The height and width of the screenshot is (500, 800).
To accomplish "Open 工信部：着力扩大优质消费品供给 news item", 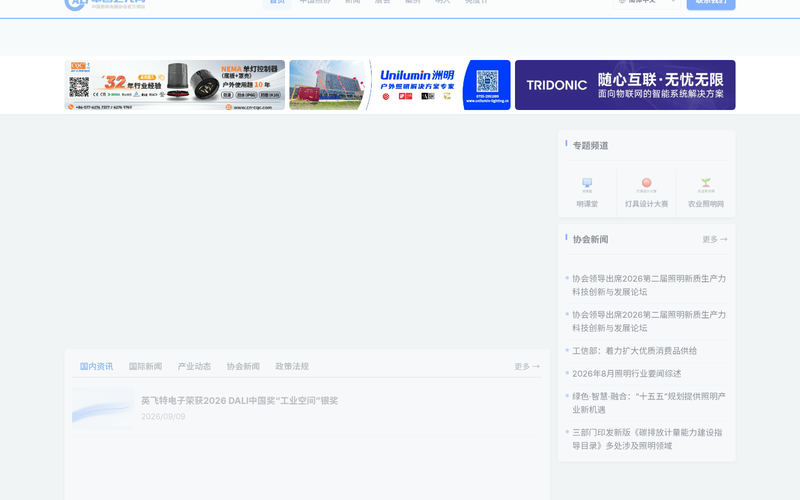I will click(634, 351).
